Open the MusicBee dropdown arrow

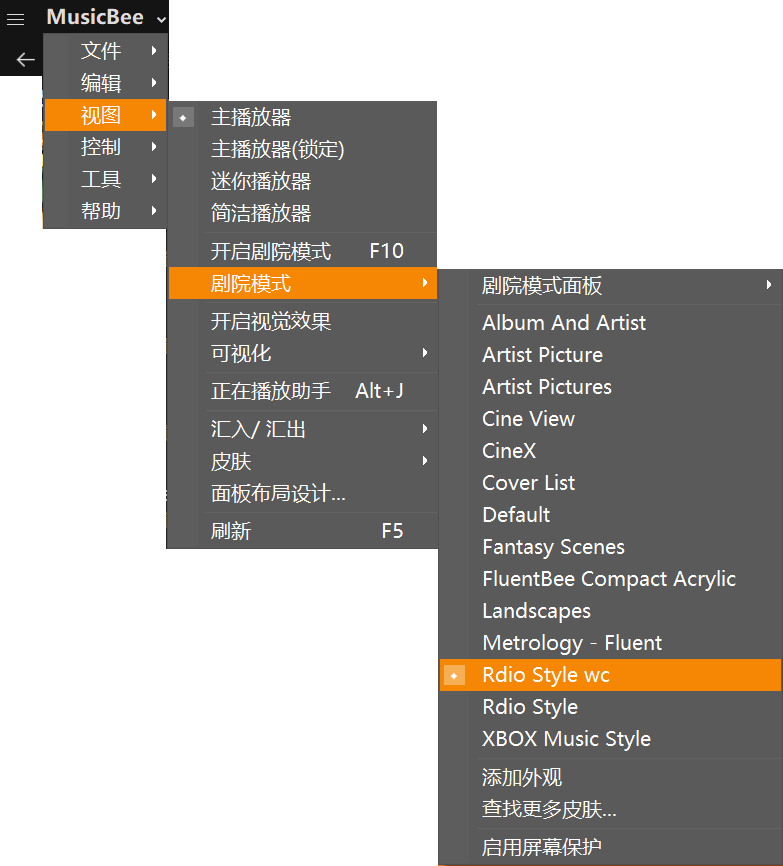(161, 20)
